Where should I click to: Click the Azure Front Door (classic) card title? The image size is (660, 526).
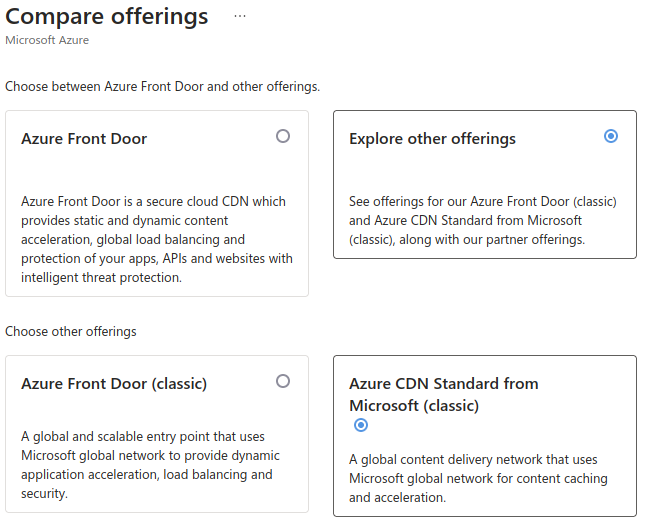click(114, 383)
